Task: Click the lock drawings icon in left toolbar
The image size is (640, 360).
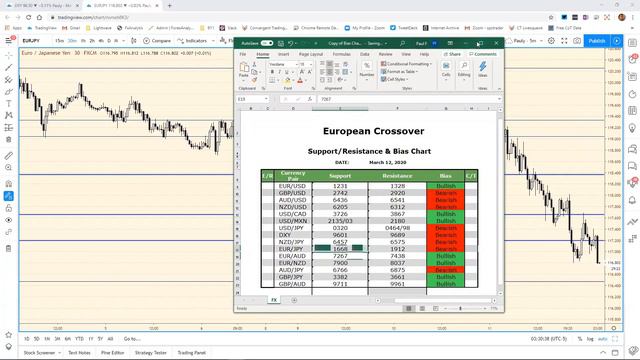Action: coord(9,208)
